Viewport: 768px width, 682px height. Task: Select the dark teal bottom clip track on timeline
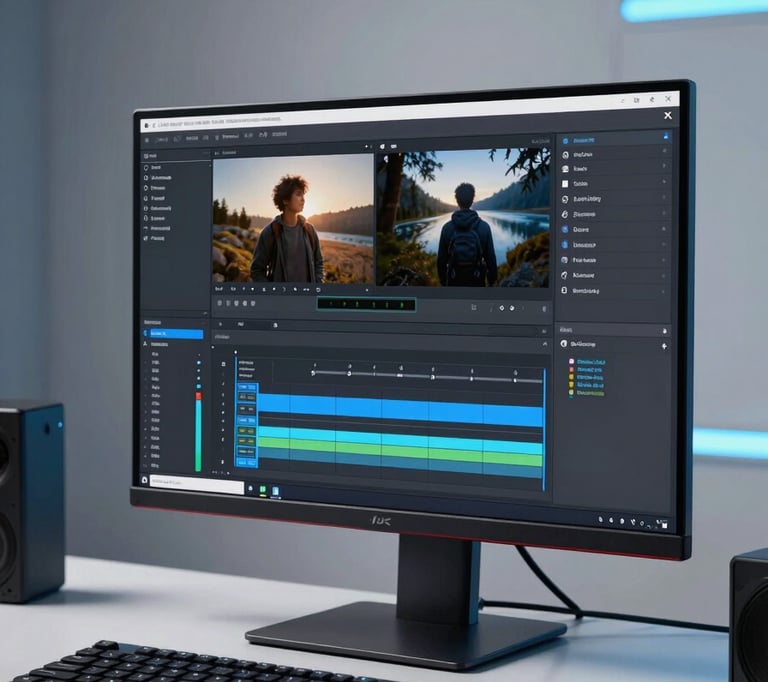tap(401, 464)
